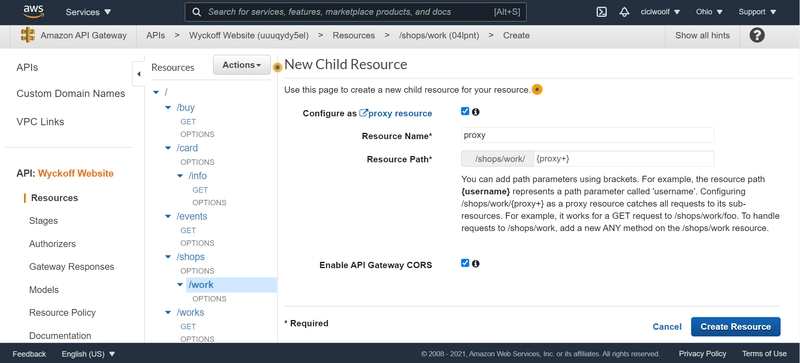Click the info icon beside CORS checkbox
The width and height of the screenshot is (800, 363).
click(476, 263)
